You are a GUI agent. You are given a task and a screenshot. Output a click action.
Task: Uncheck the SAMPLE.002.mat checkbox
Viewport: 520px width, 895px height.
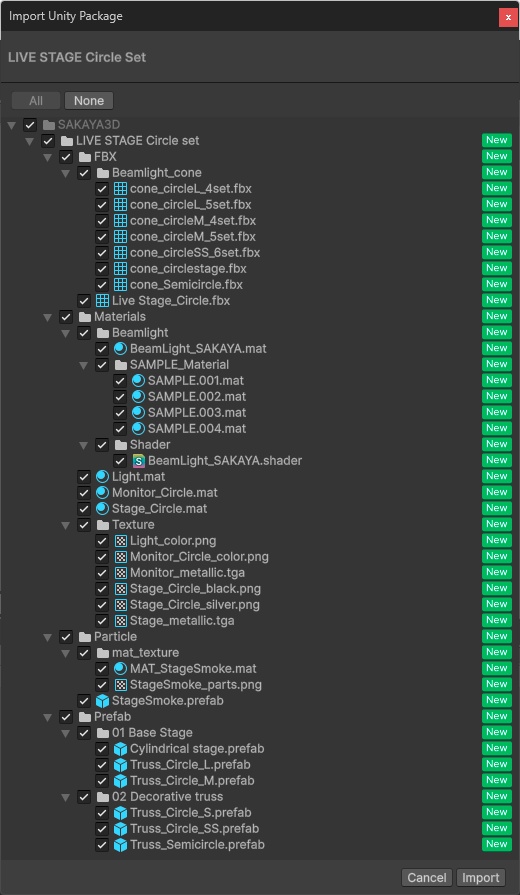[x=120, y=396]
